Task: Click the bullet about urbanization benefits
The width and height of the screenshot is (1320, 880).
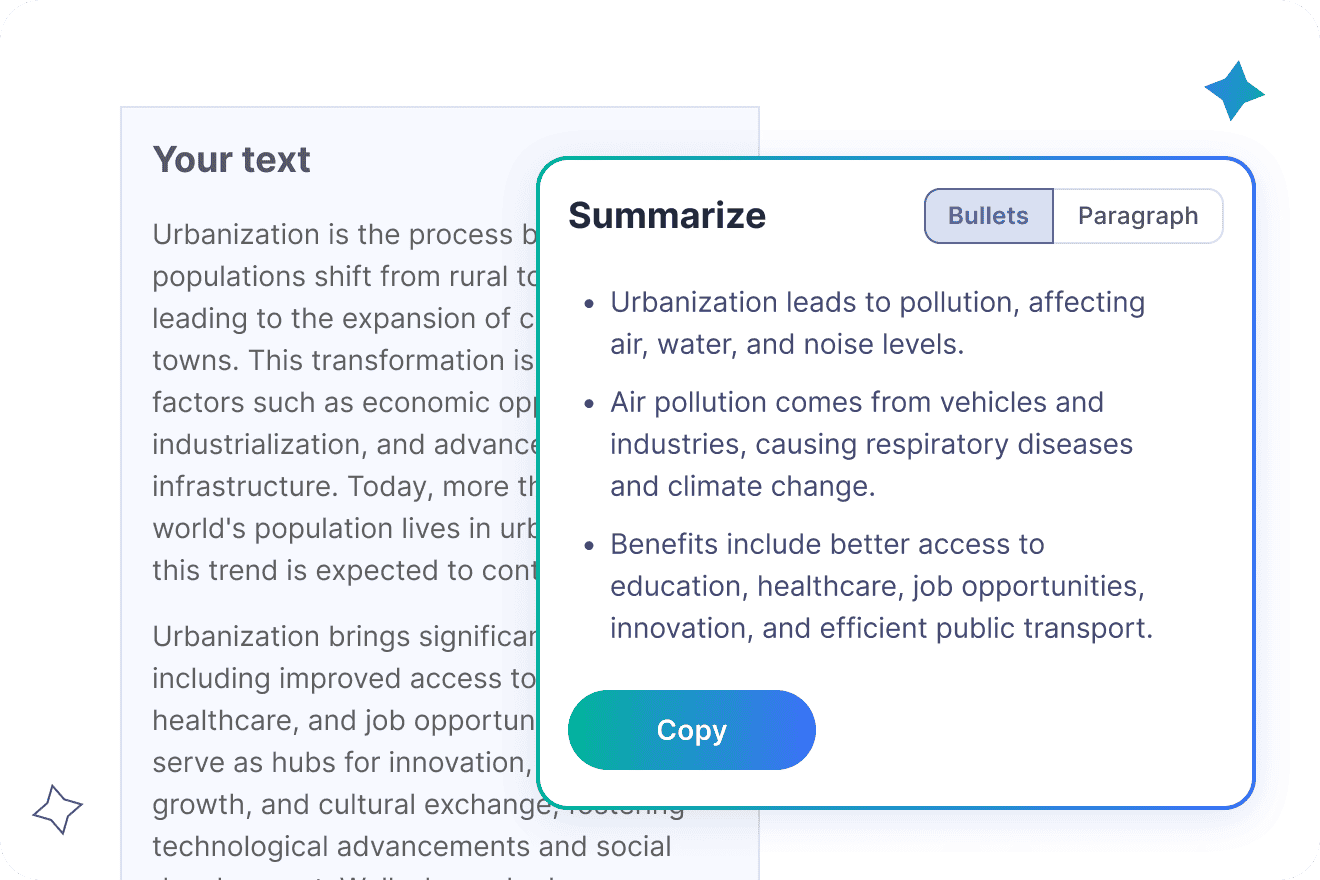Action: [x=882, y=586]
